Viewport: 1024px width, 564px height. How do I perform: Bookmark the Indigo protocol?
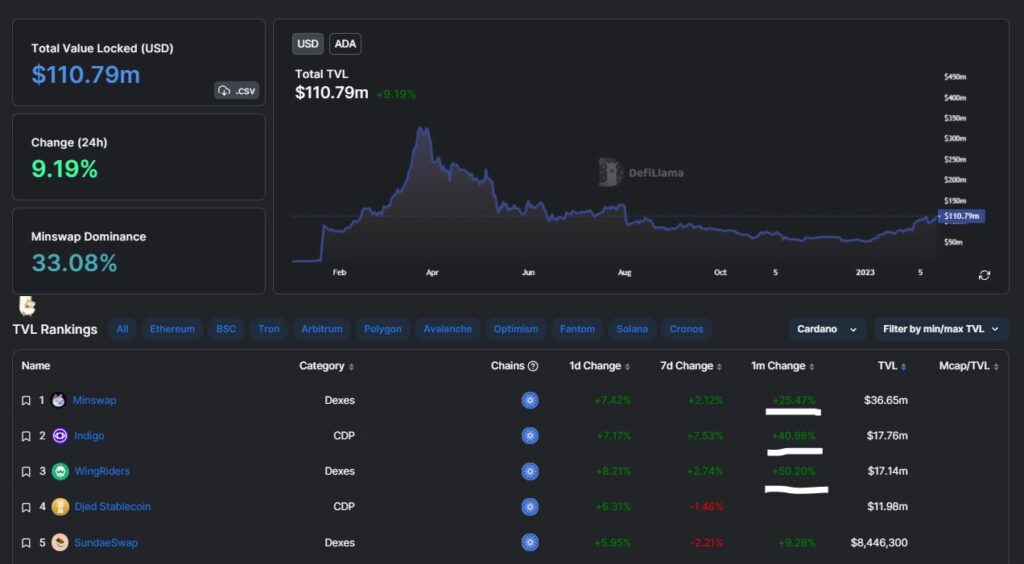tap(26, 436)
